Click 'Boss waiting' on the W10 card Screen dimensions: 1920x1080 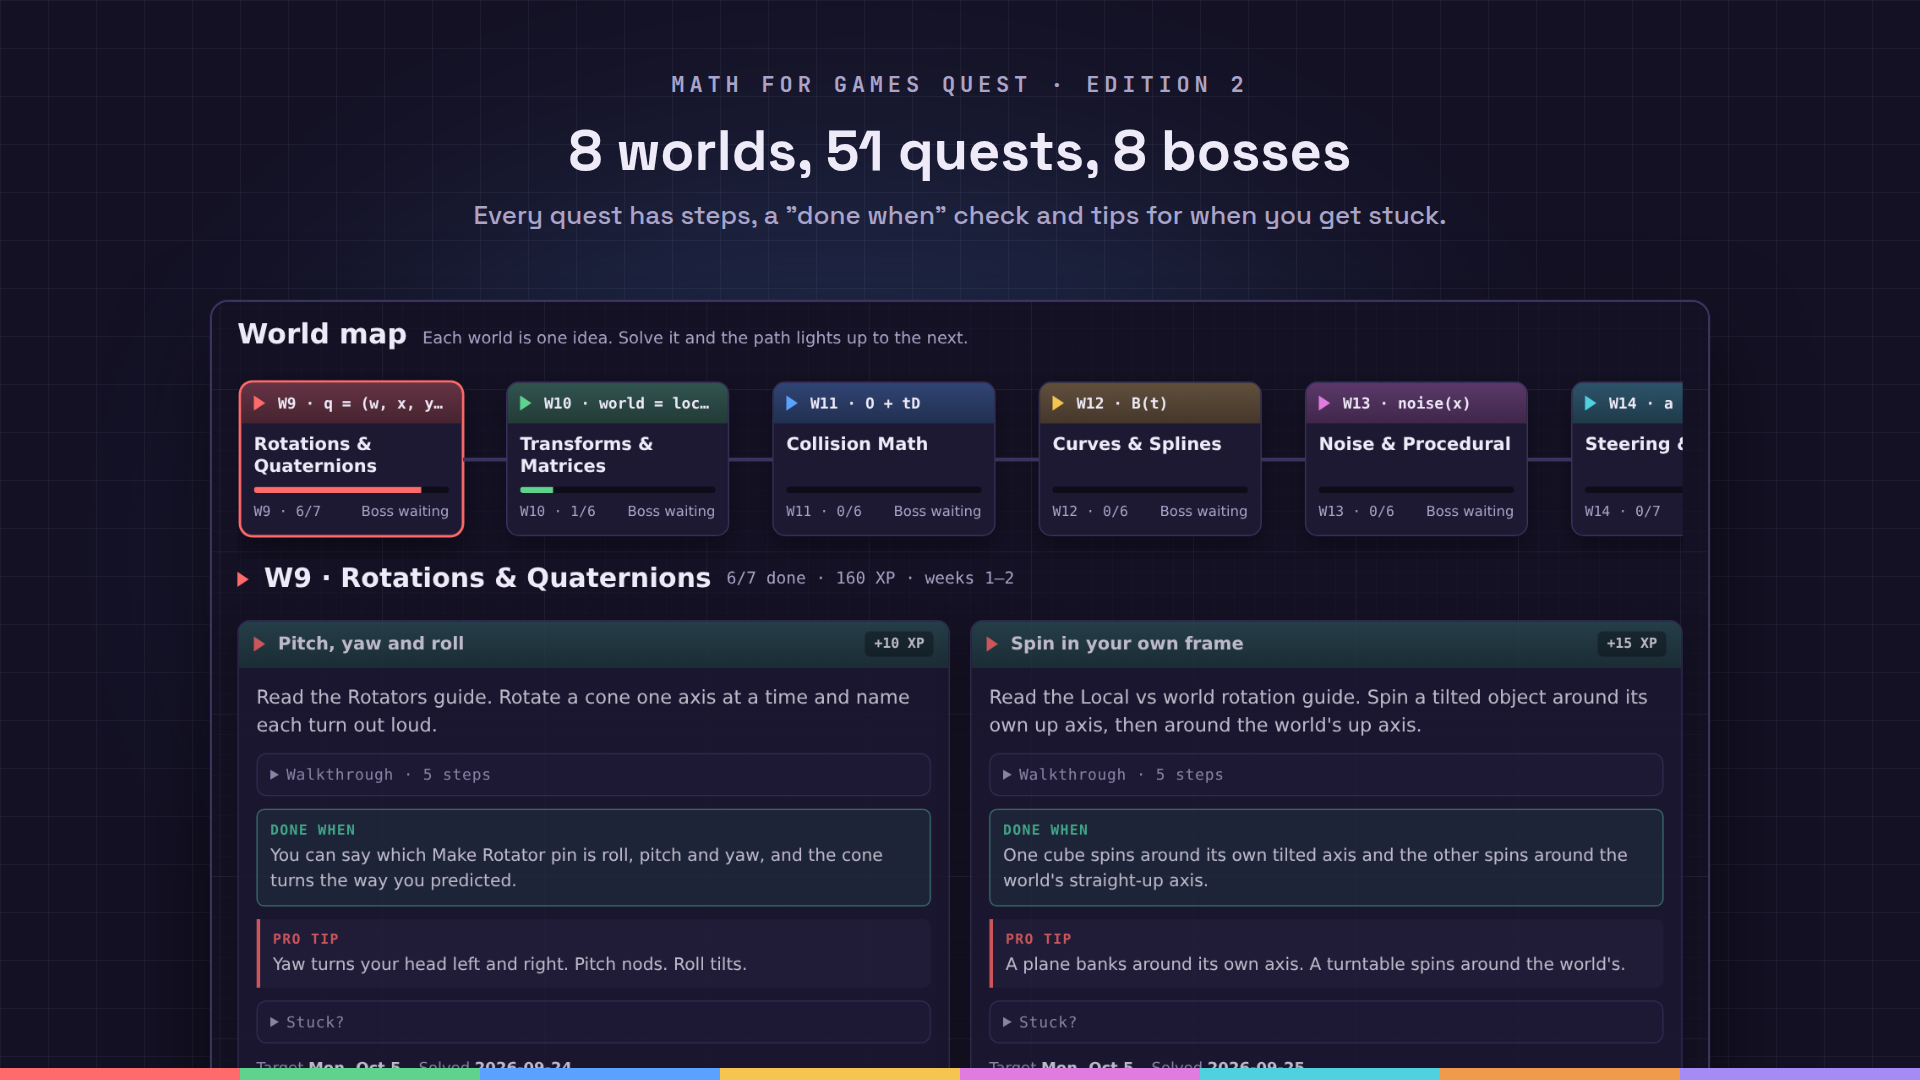pyautogui.click(x=671, y=511)
